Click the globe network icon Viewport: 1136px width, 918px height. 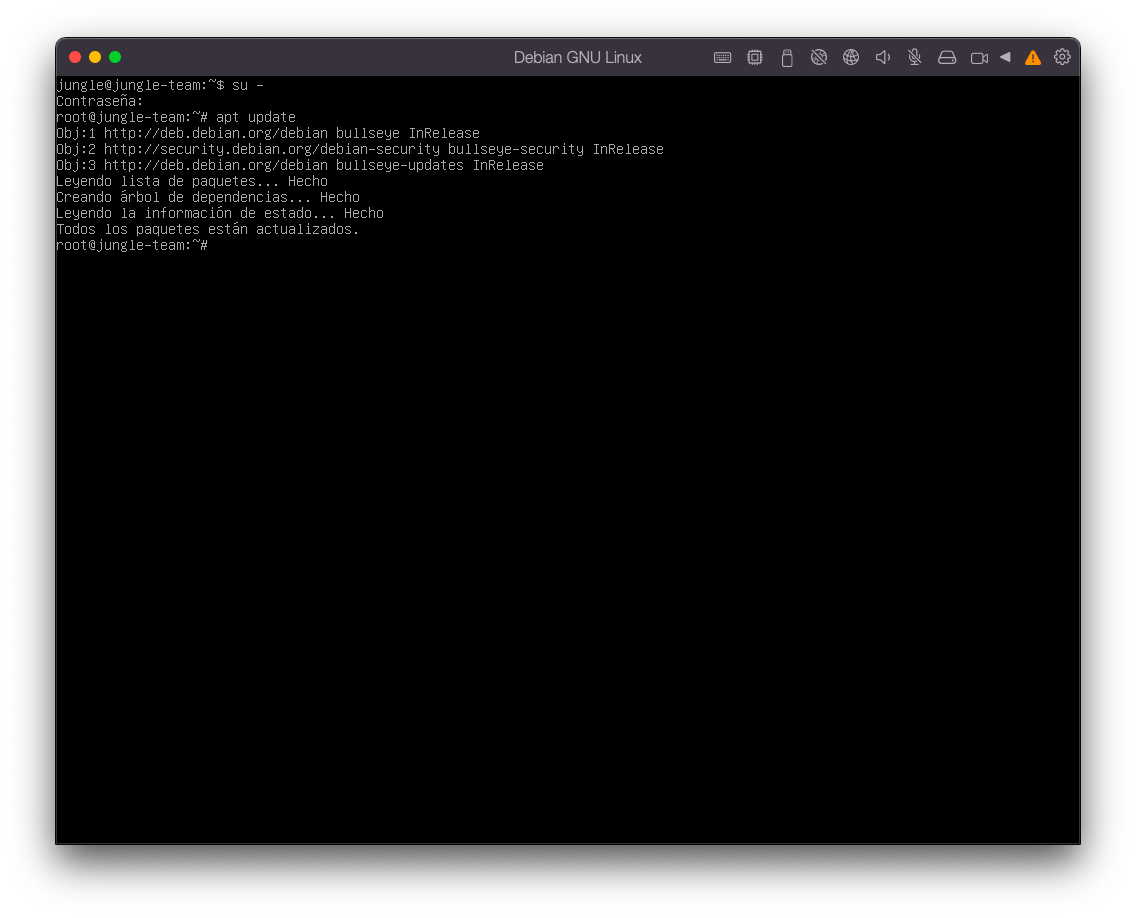(x=851, y=58)
